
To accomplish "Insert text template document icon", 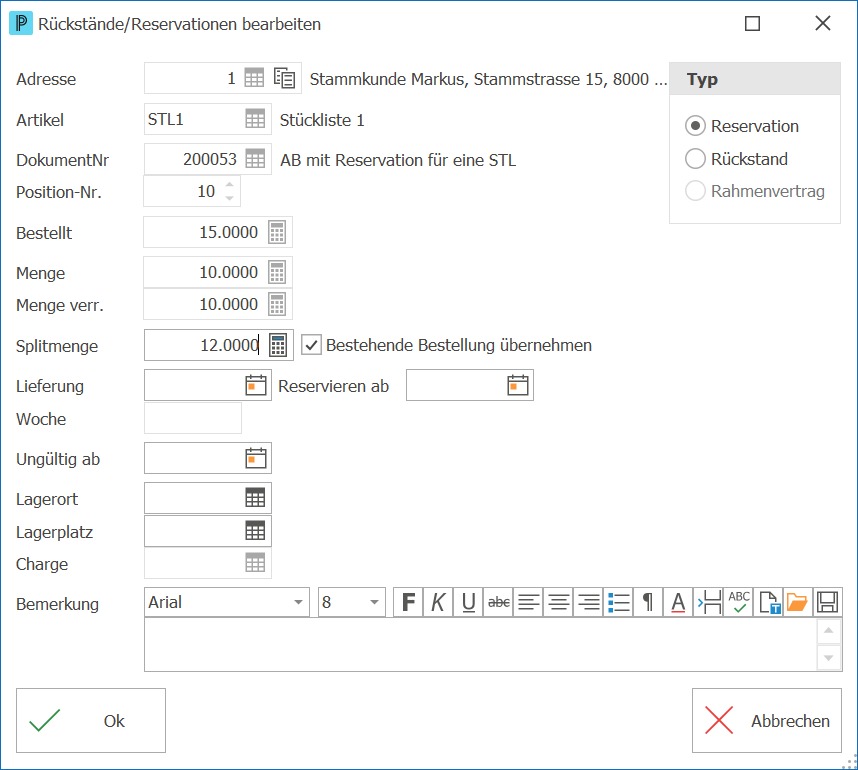I will [769, 602].
